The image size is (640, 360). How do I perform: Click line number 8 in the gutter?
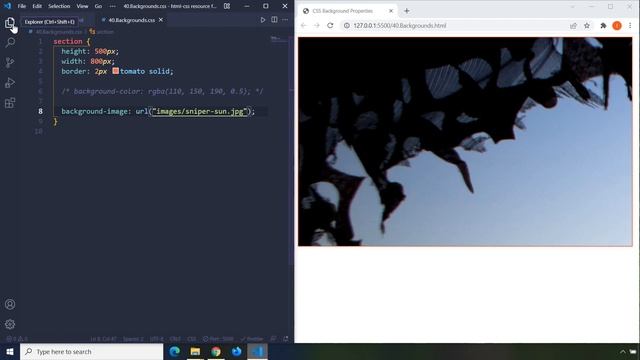click(x=40, y=111)
